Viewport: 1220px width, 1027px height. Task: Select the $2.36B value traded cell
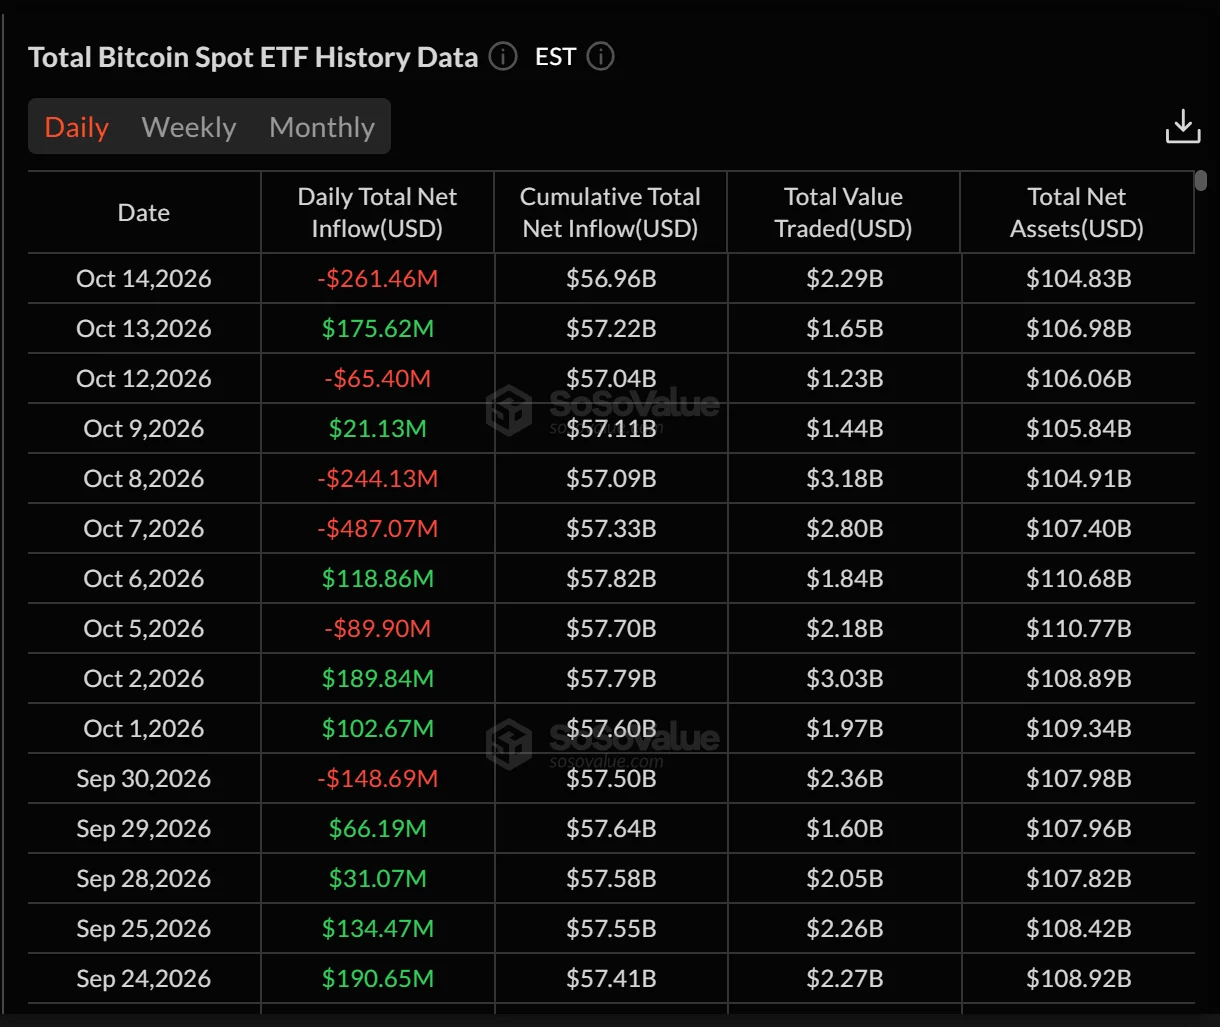coord(844,778)
